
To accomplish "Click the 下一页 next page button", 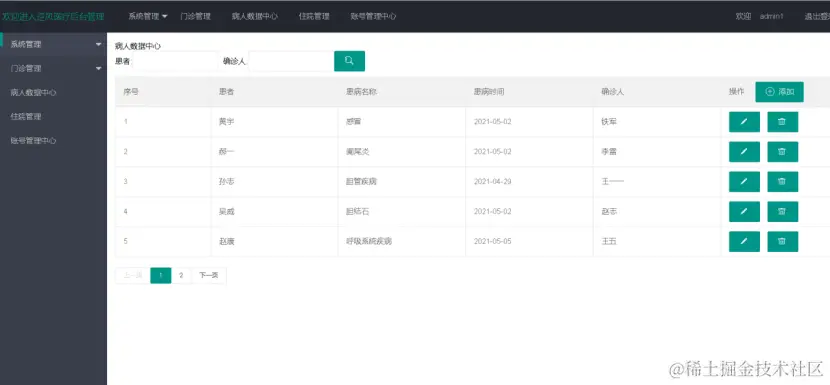I will [x=209, y=275].
